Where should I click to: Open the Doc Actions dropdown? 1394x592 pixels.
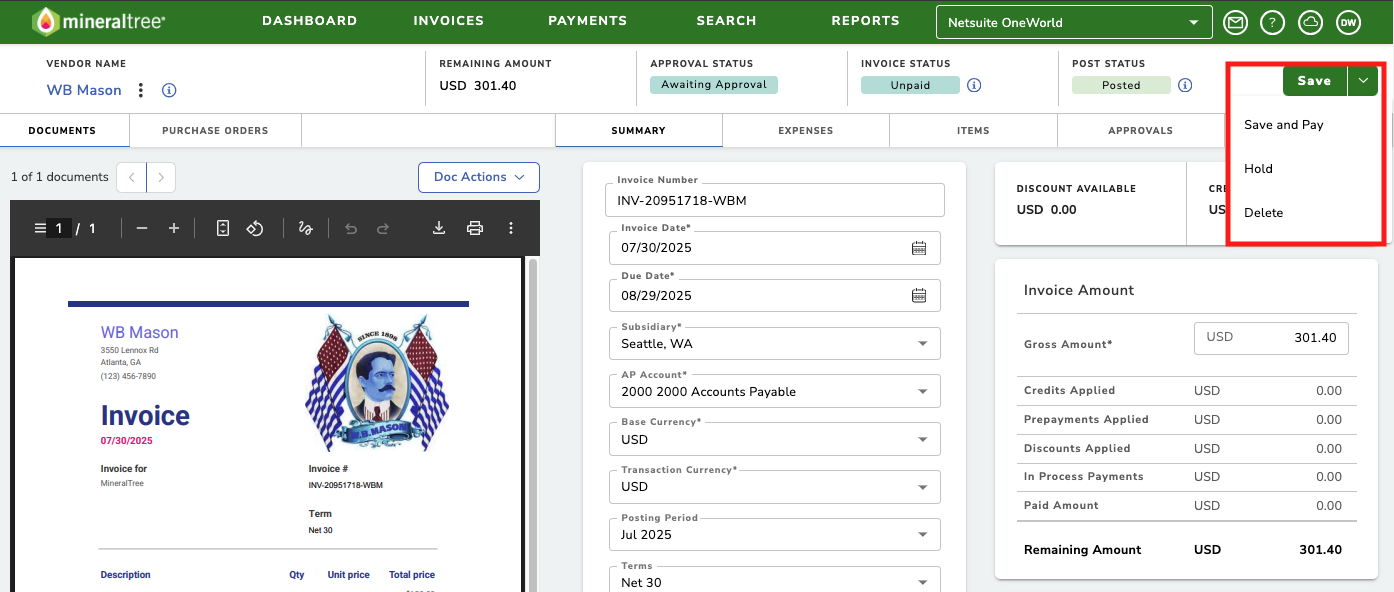click(479, 177)
